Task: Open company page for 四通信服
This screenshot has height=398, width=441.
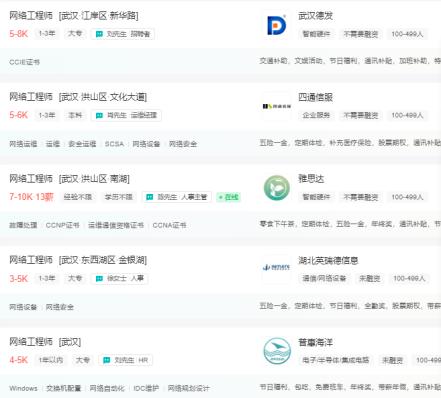Action: [x=315, y=97]
